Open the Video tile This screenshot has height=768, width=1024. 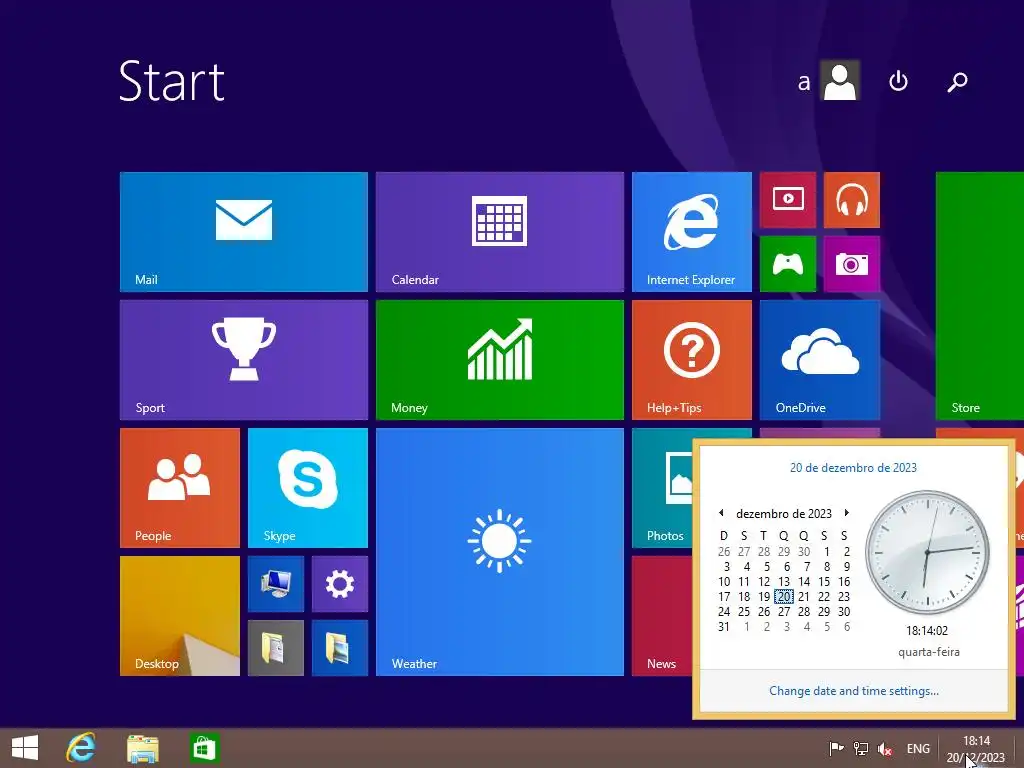tap(788, 200)
